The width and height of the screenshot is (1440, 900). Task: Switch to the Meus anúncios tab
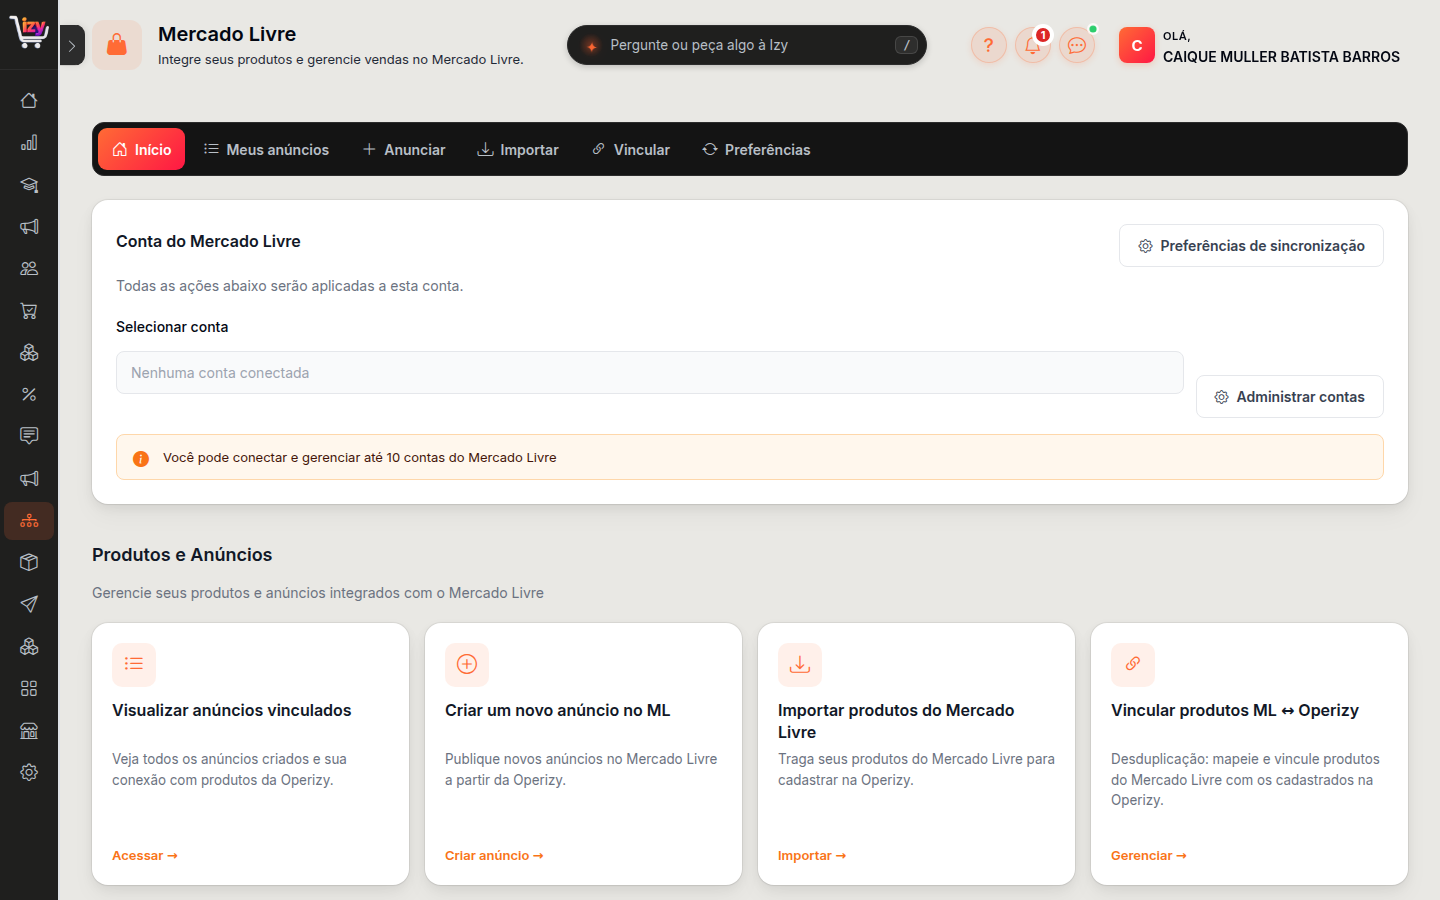point(266,149)
